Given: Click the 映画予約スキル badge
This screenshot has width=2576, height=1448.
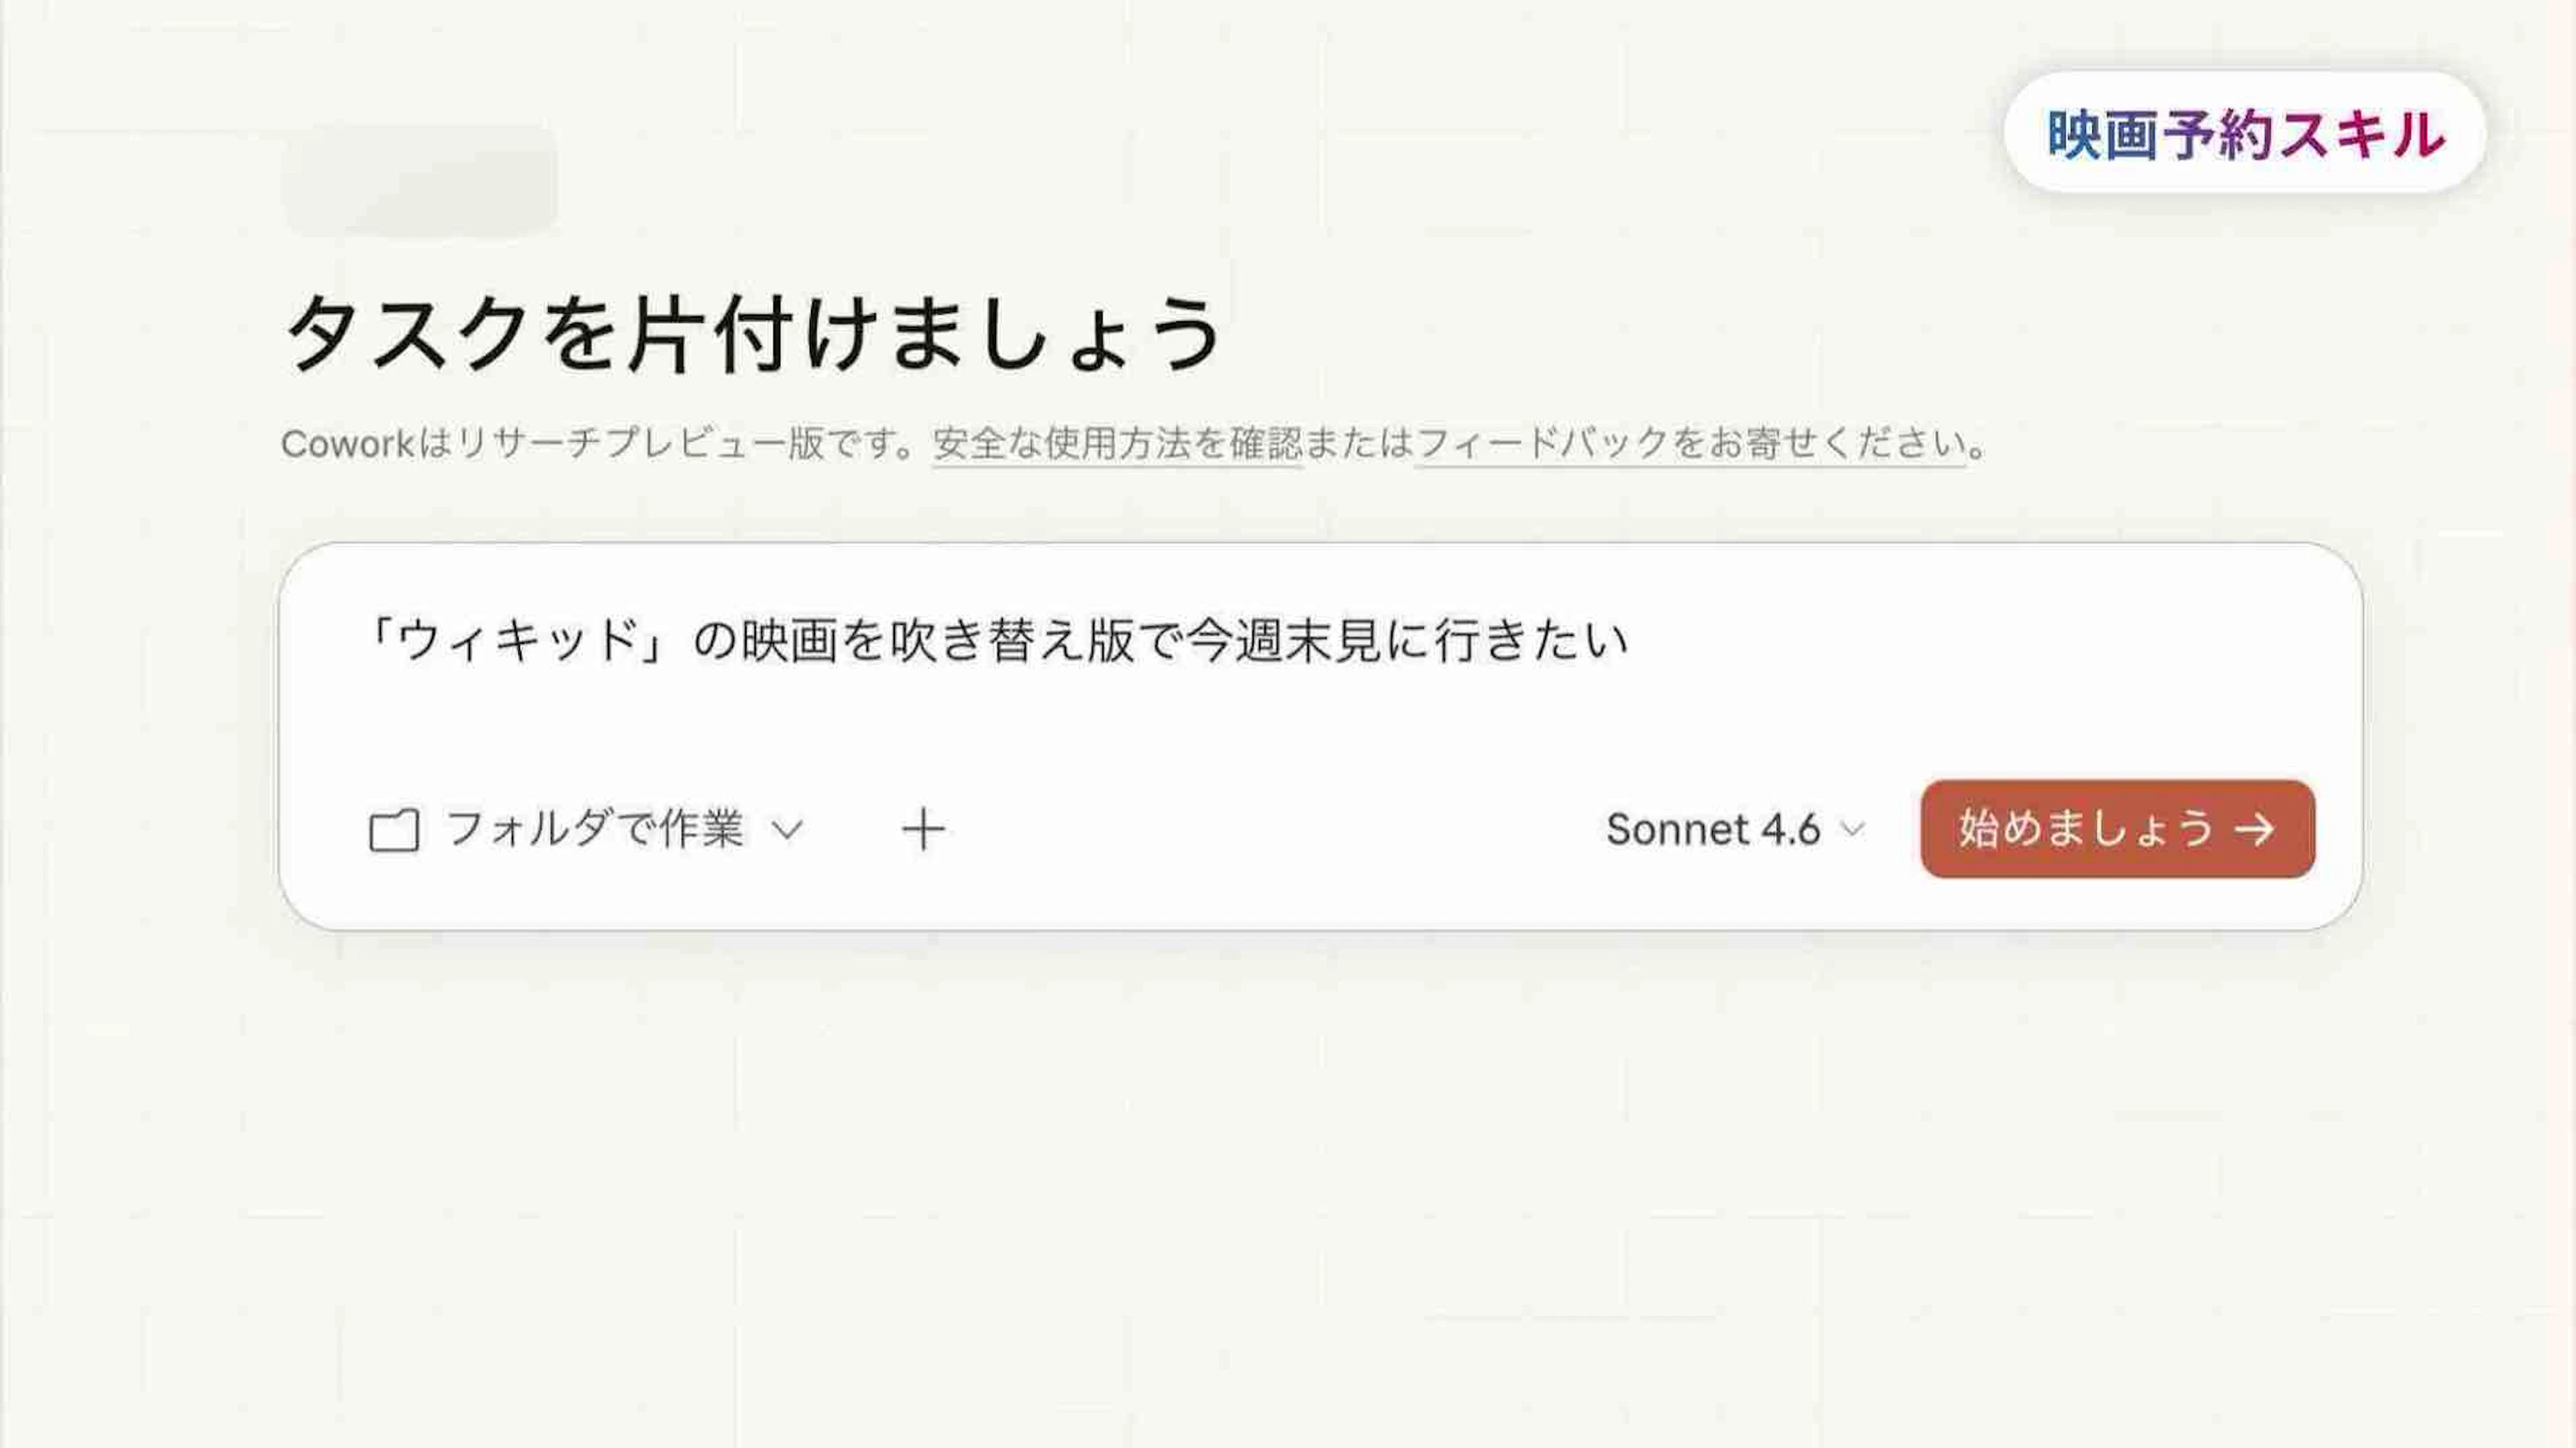Looking at the screenshot, I should click(x=2245, y=133).
